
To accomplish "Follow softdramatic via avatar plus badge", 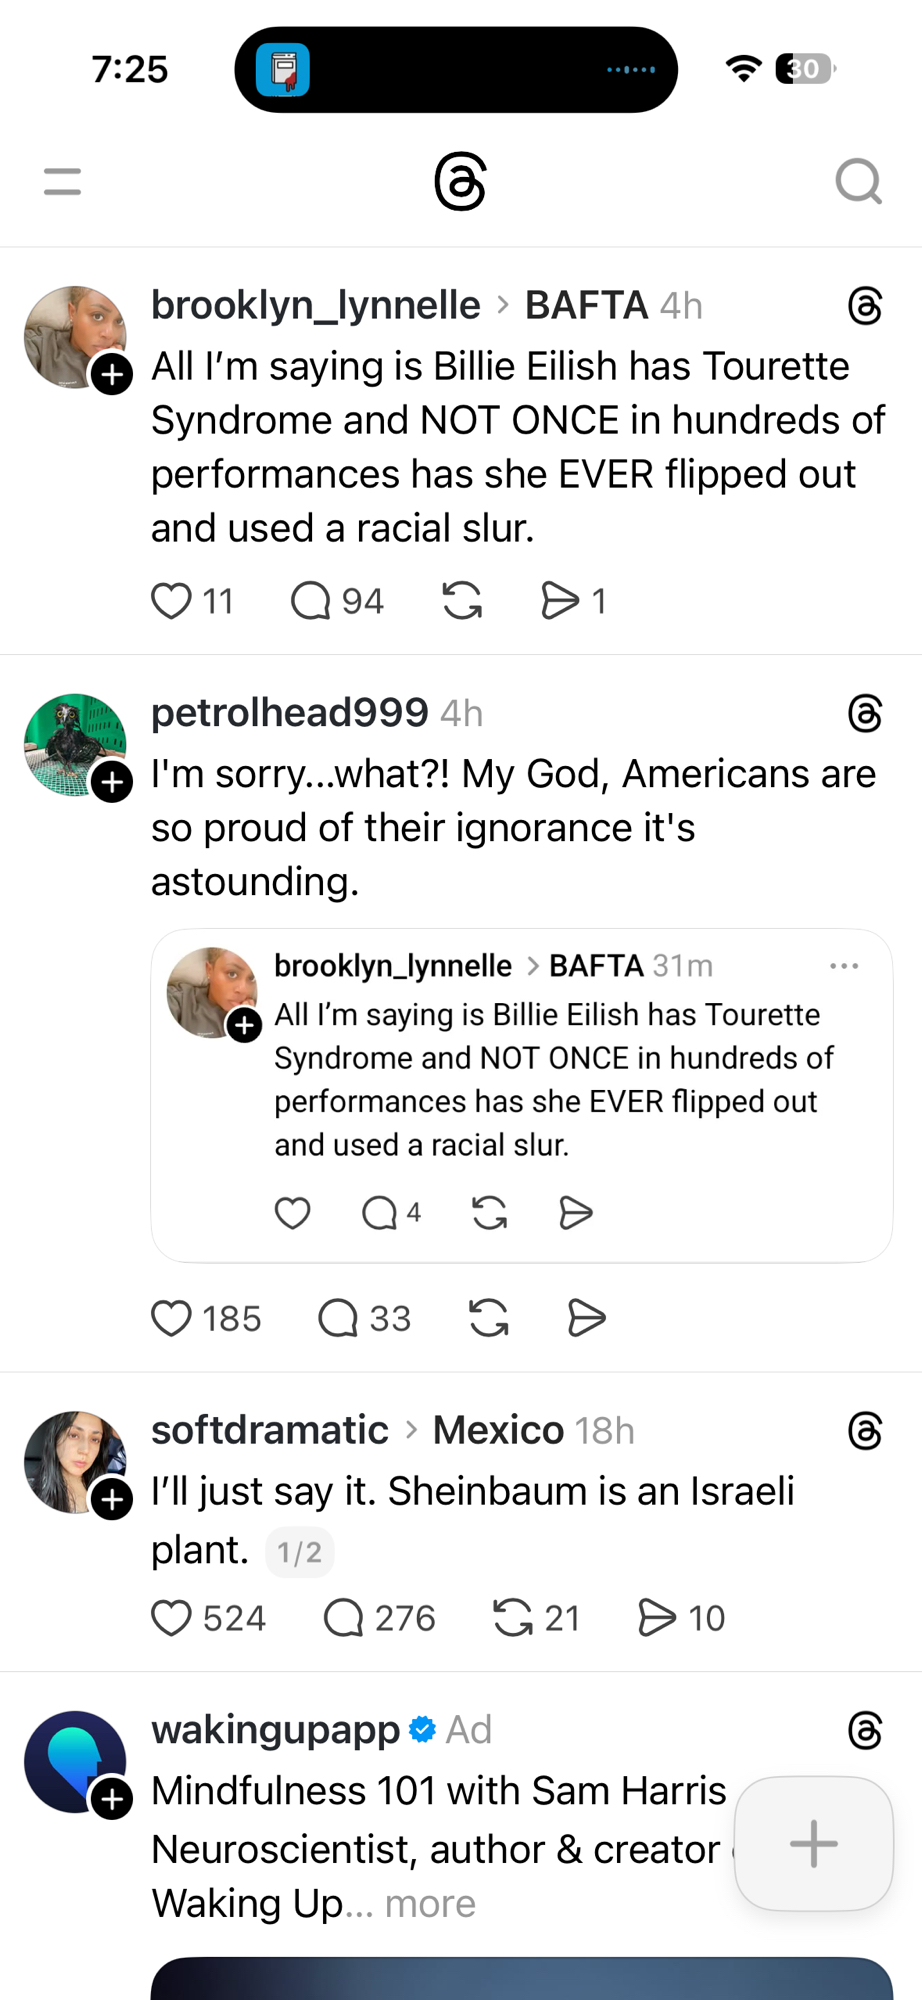I will [112, 1499].
